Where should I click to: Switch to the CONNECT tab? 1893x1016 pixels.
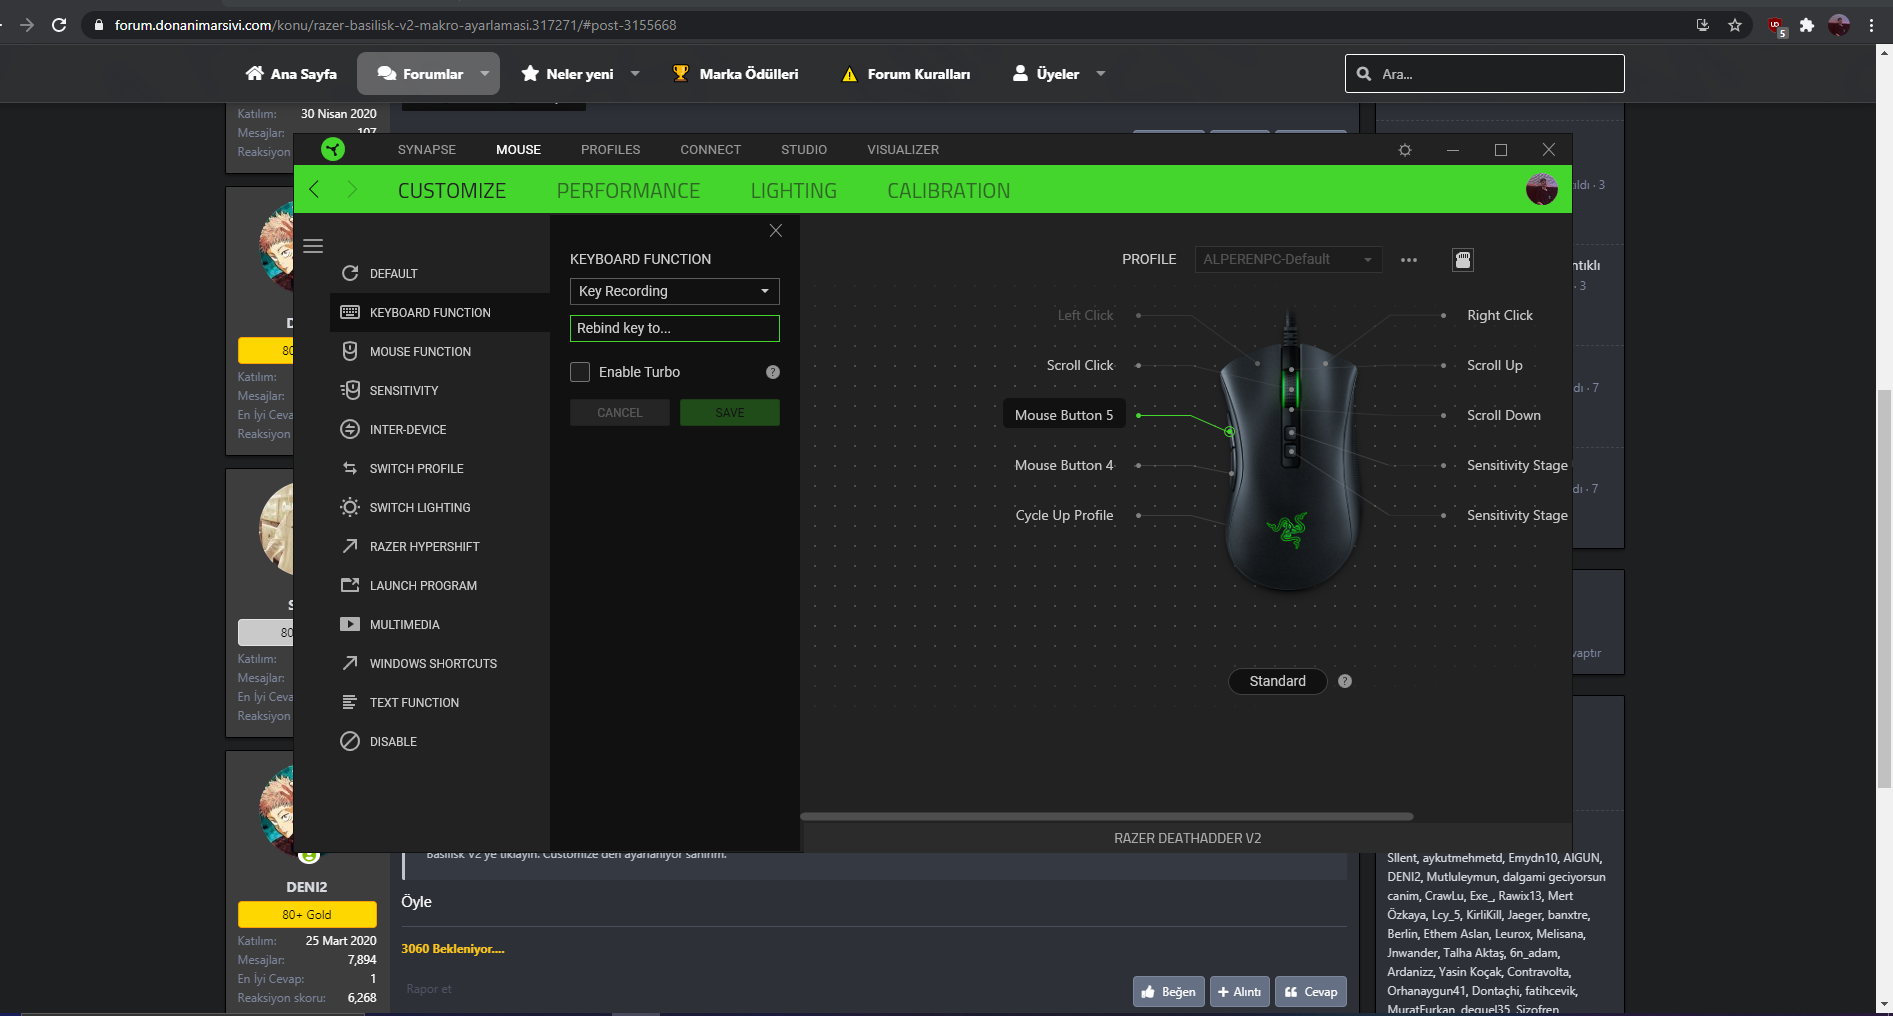click(711, 150)
